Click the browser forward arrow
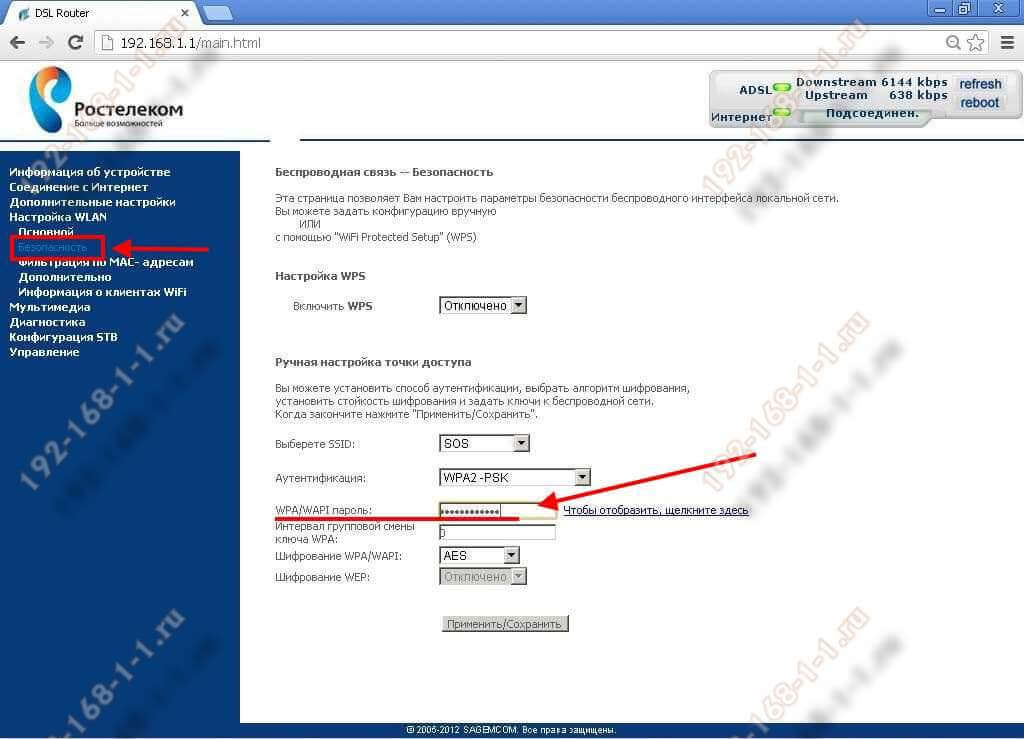The height and width of the screenshot is (739, 1024). click(46, 43)
